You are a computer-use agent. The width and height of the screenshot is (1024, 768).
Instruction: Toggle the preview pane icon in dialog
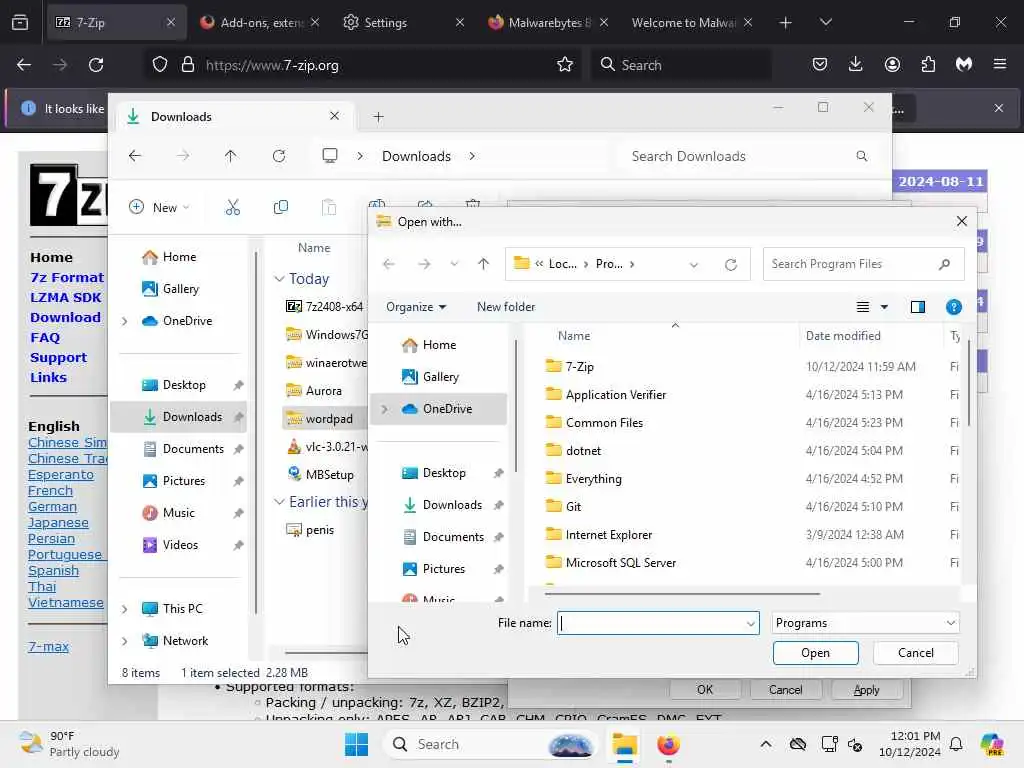click(918, 307)
